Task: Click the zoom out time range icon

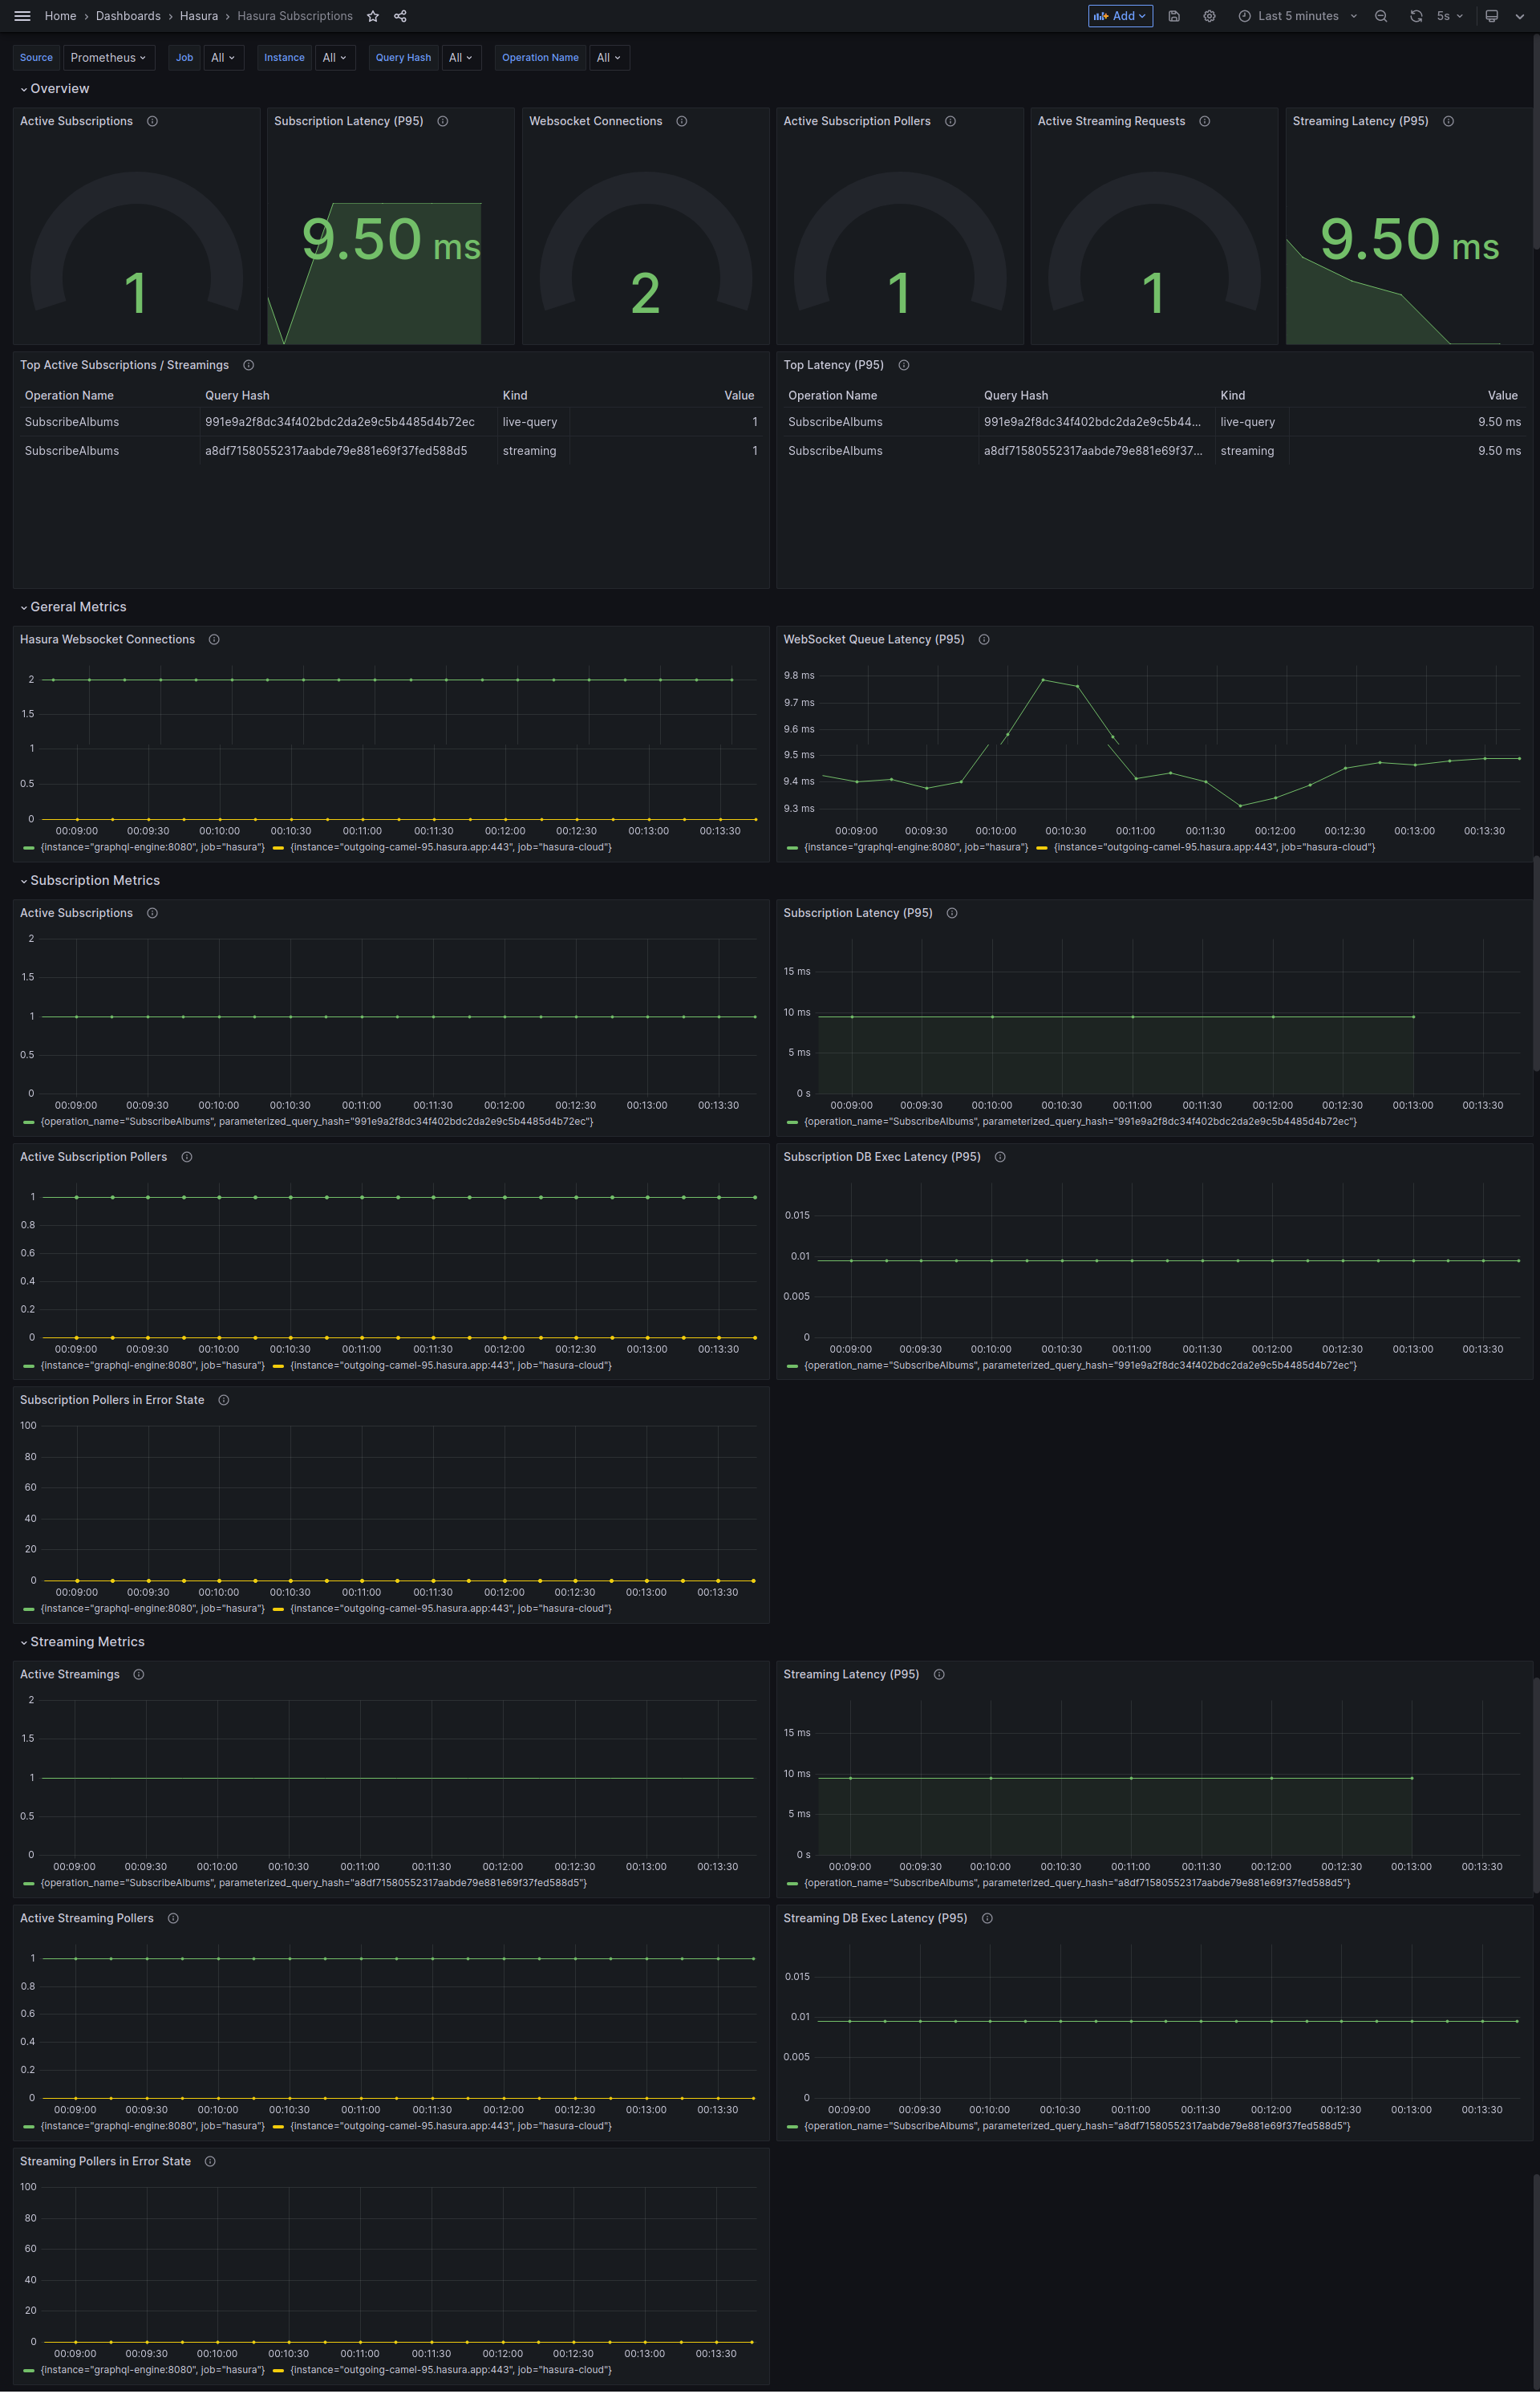Action: [x=1381, y=16]
